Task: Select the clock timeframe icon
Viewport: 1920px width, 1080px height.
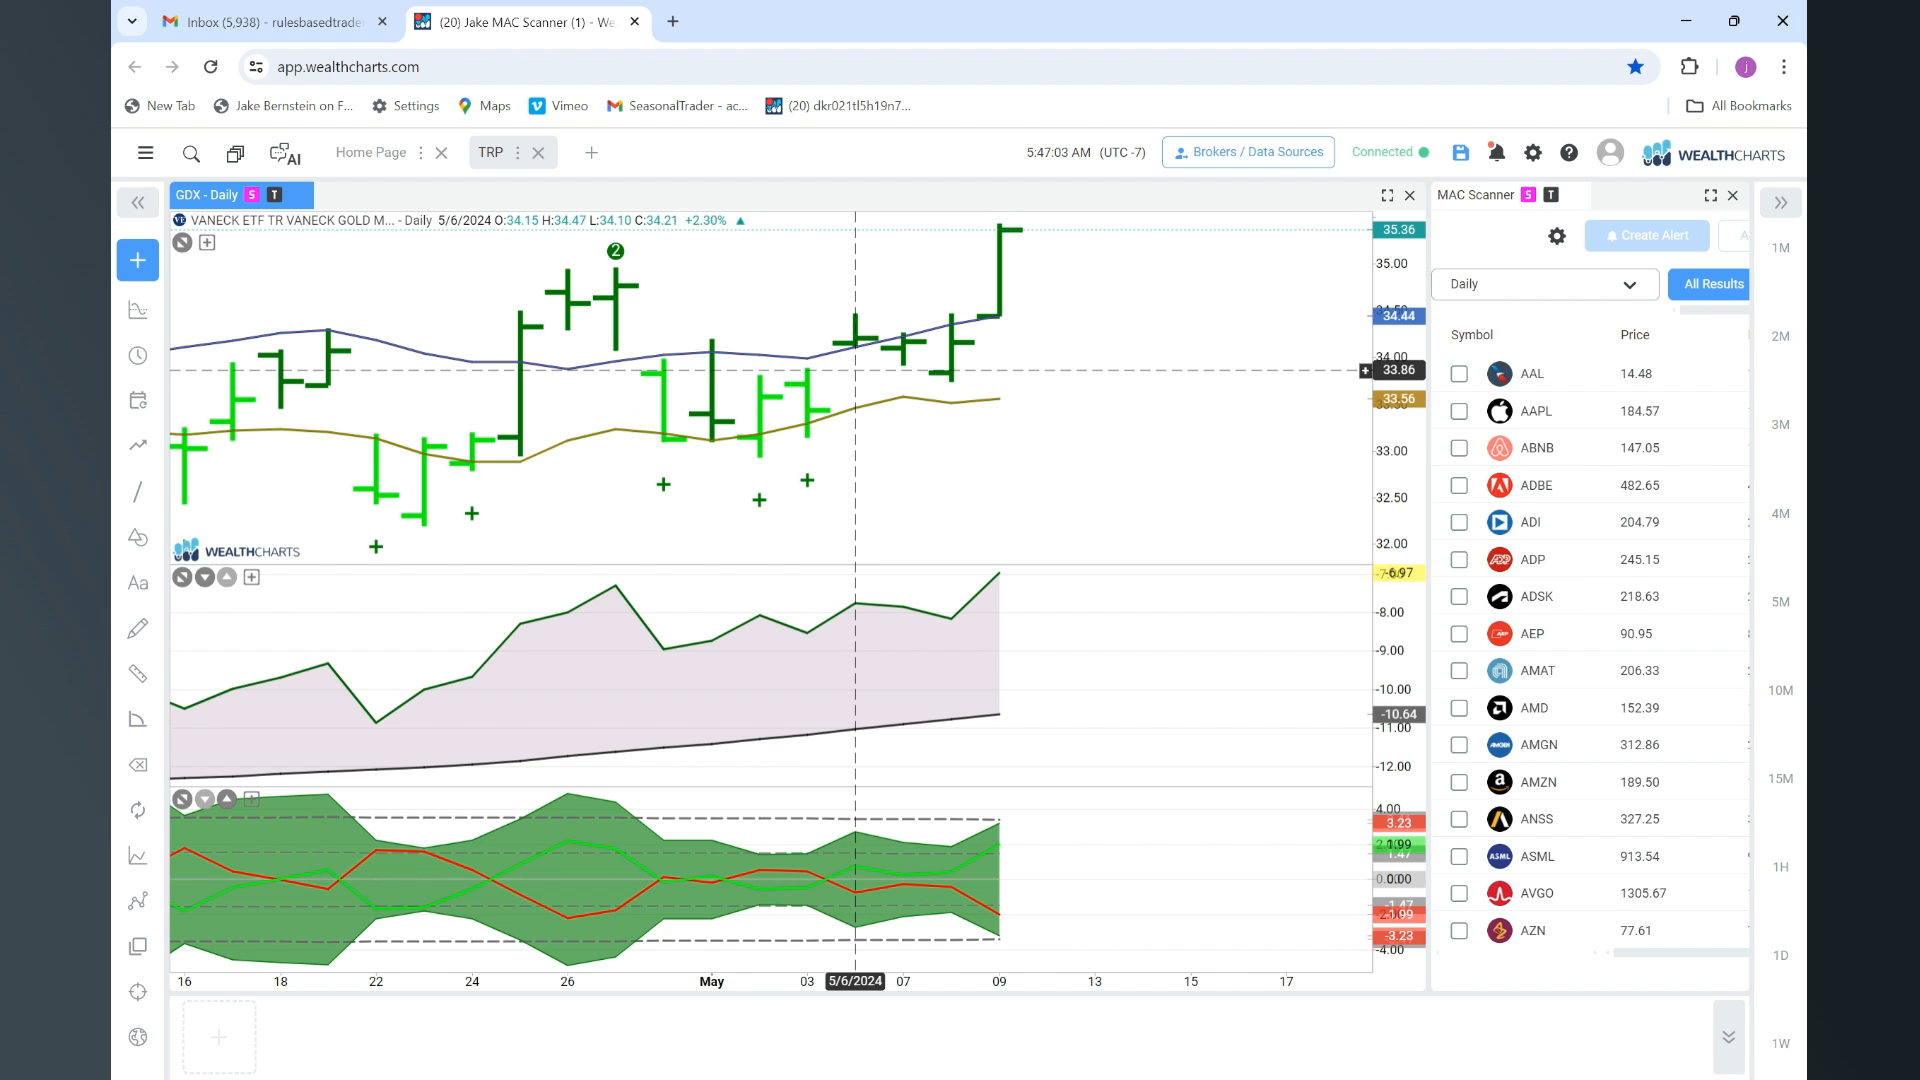Action: [138, 356]
